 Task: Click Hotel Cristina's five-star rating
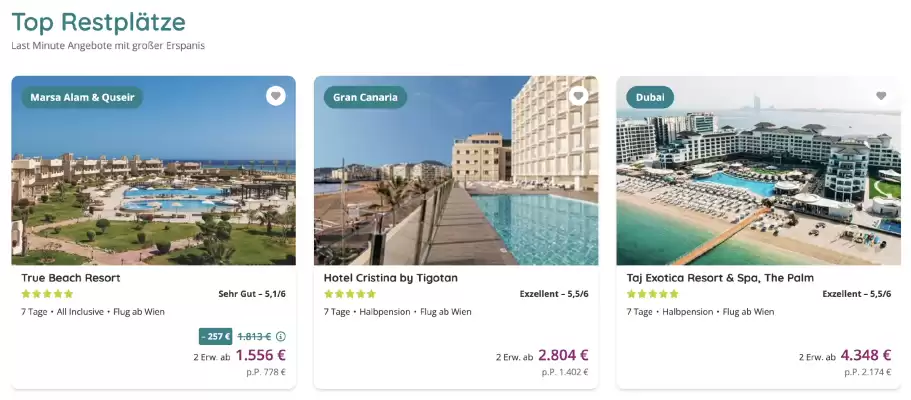350,294
